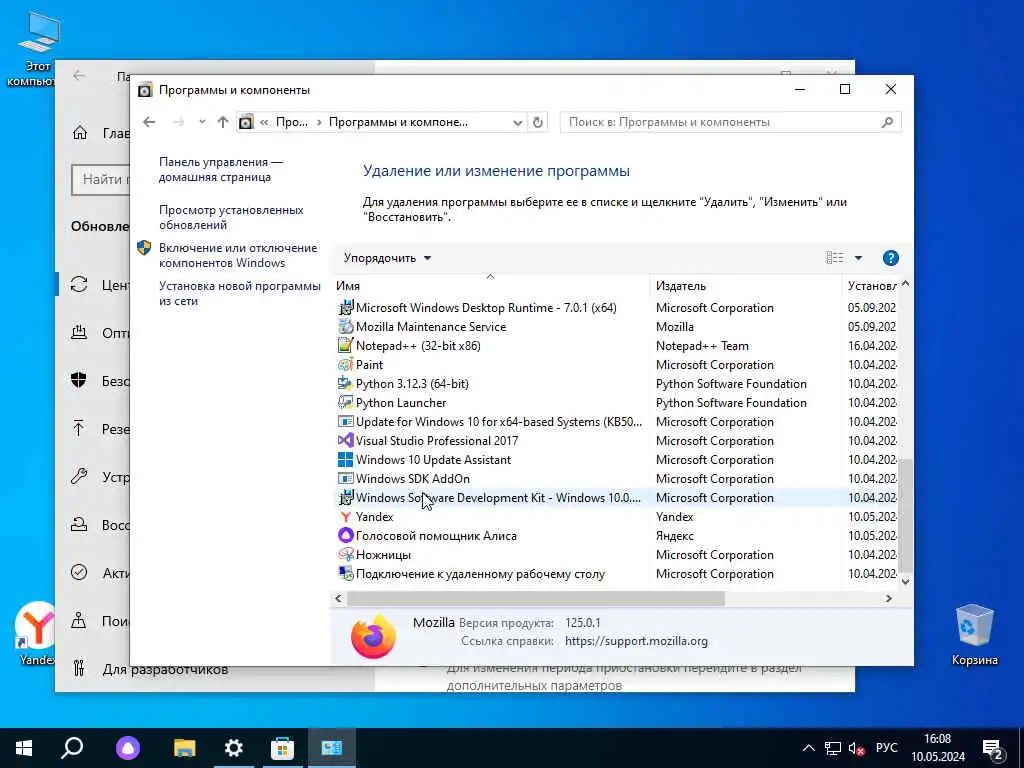Click the horizontal scrollbar right arrow
The image size is (1024, 768).
tap(889, 598)
